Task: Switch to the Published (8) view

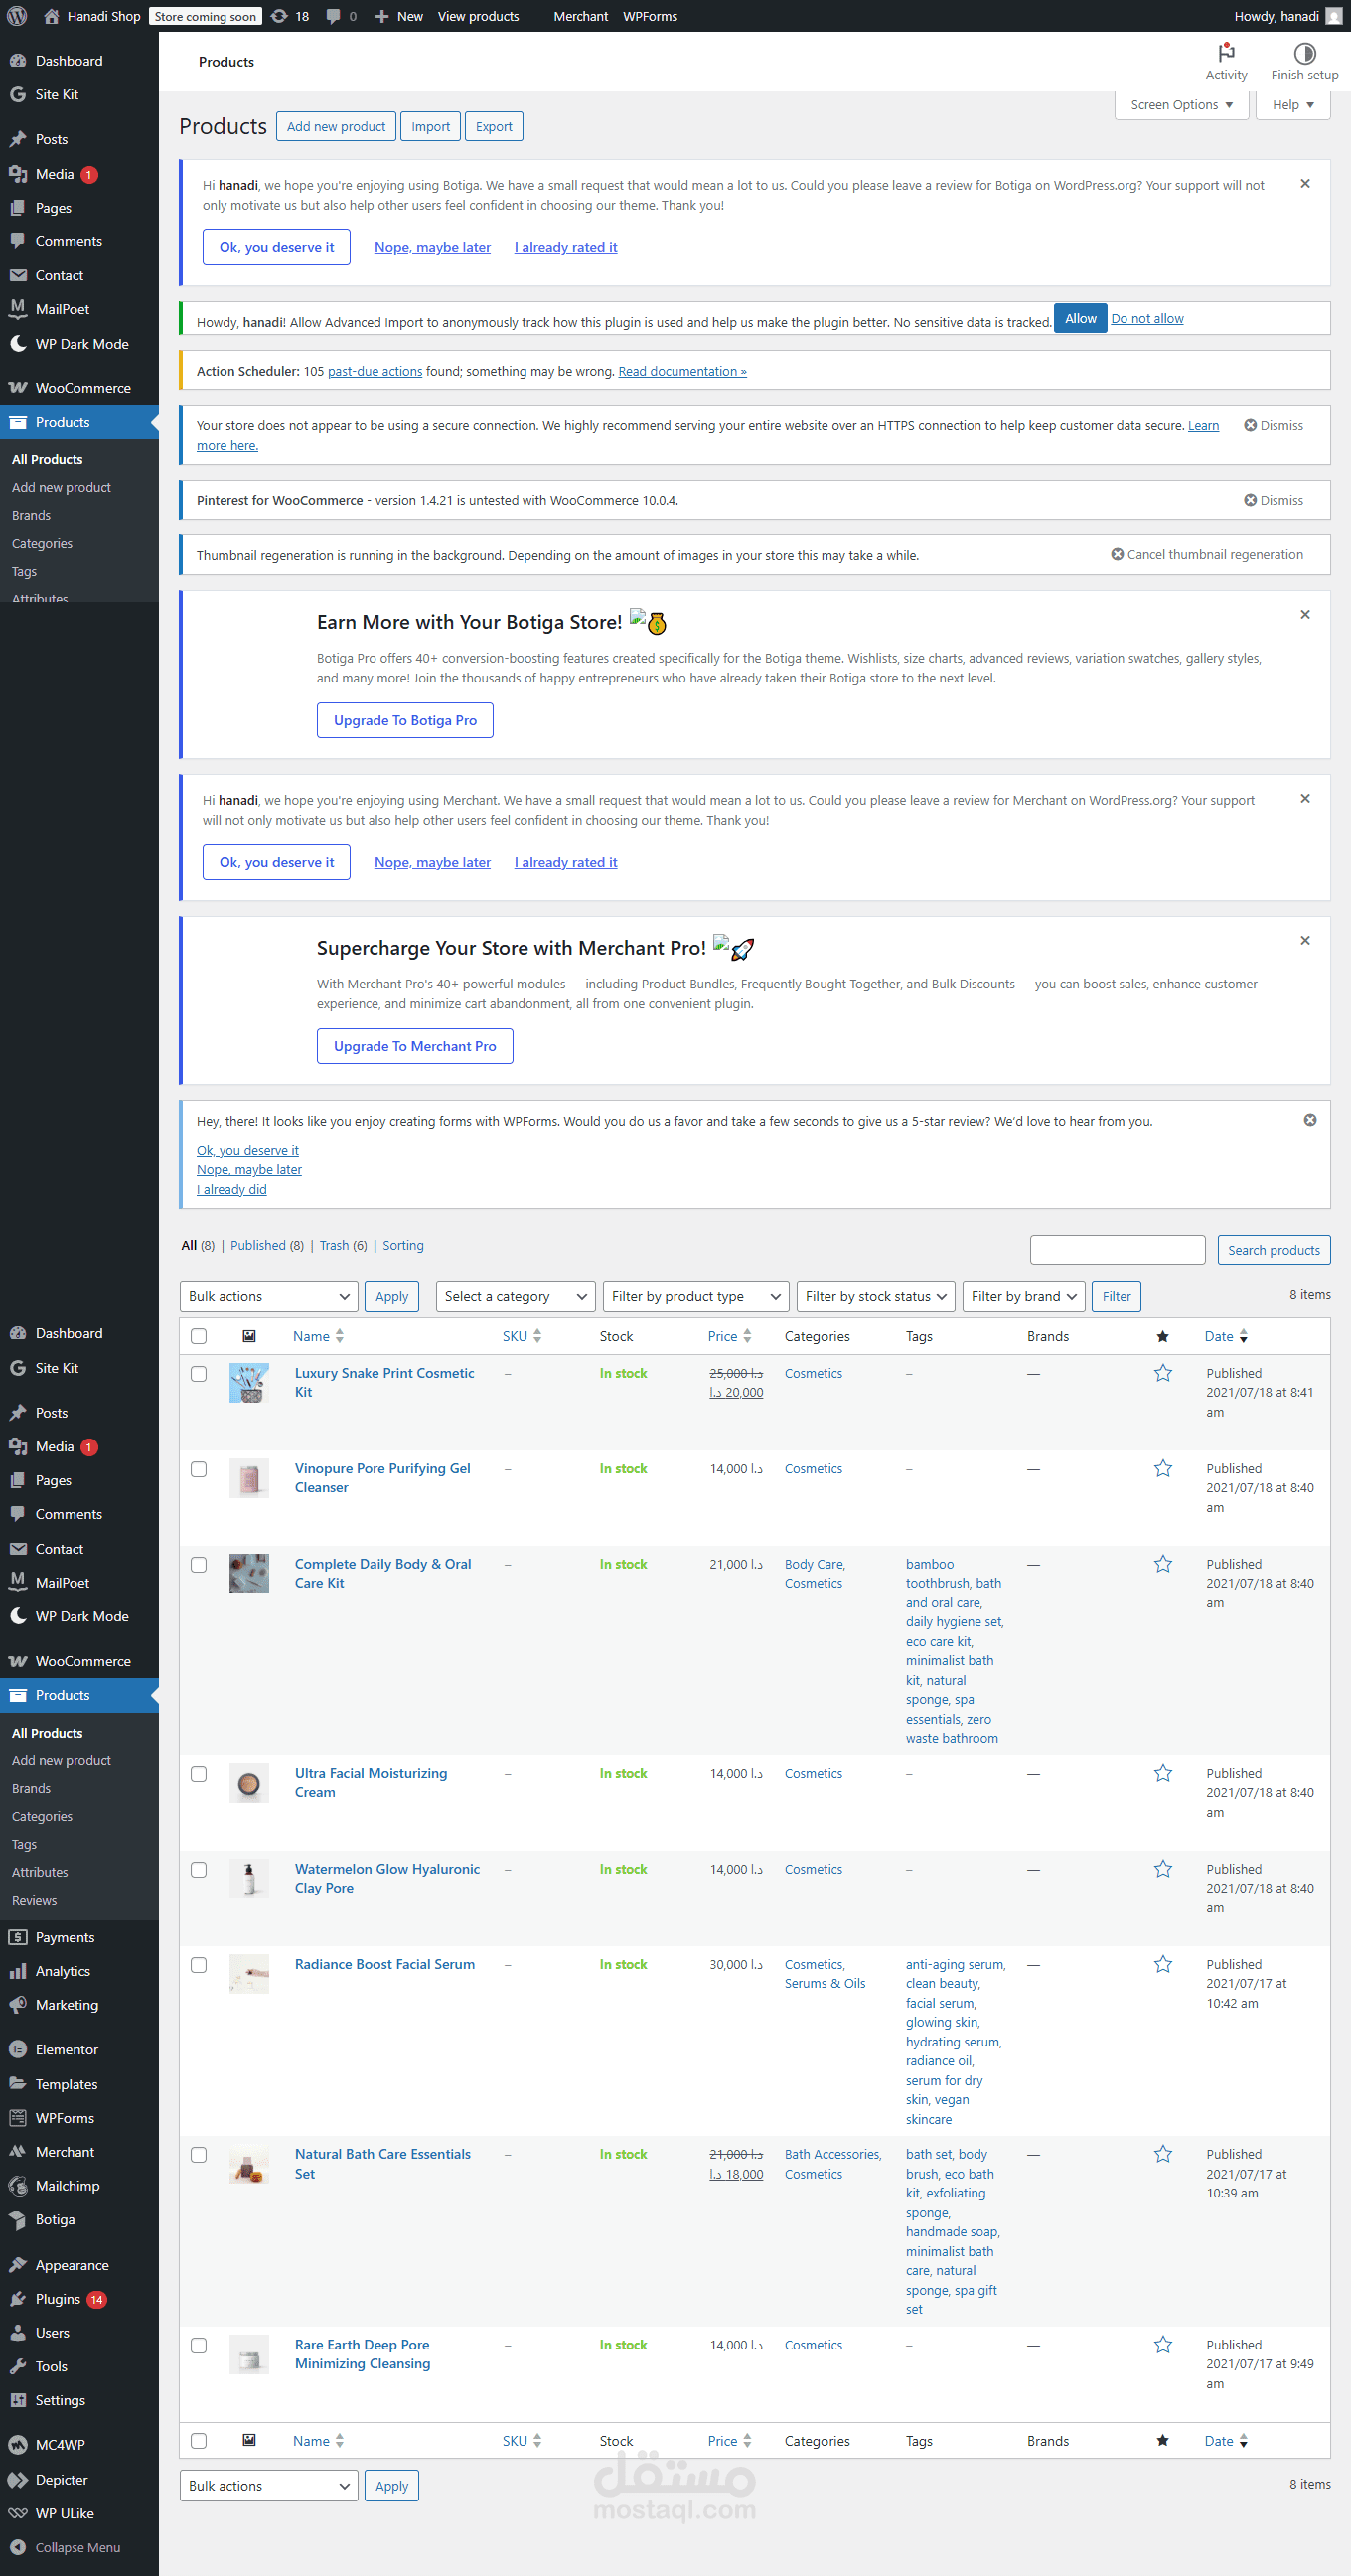Action: [266, 1245]
